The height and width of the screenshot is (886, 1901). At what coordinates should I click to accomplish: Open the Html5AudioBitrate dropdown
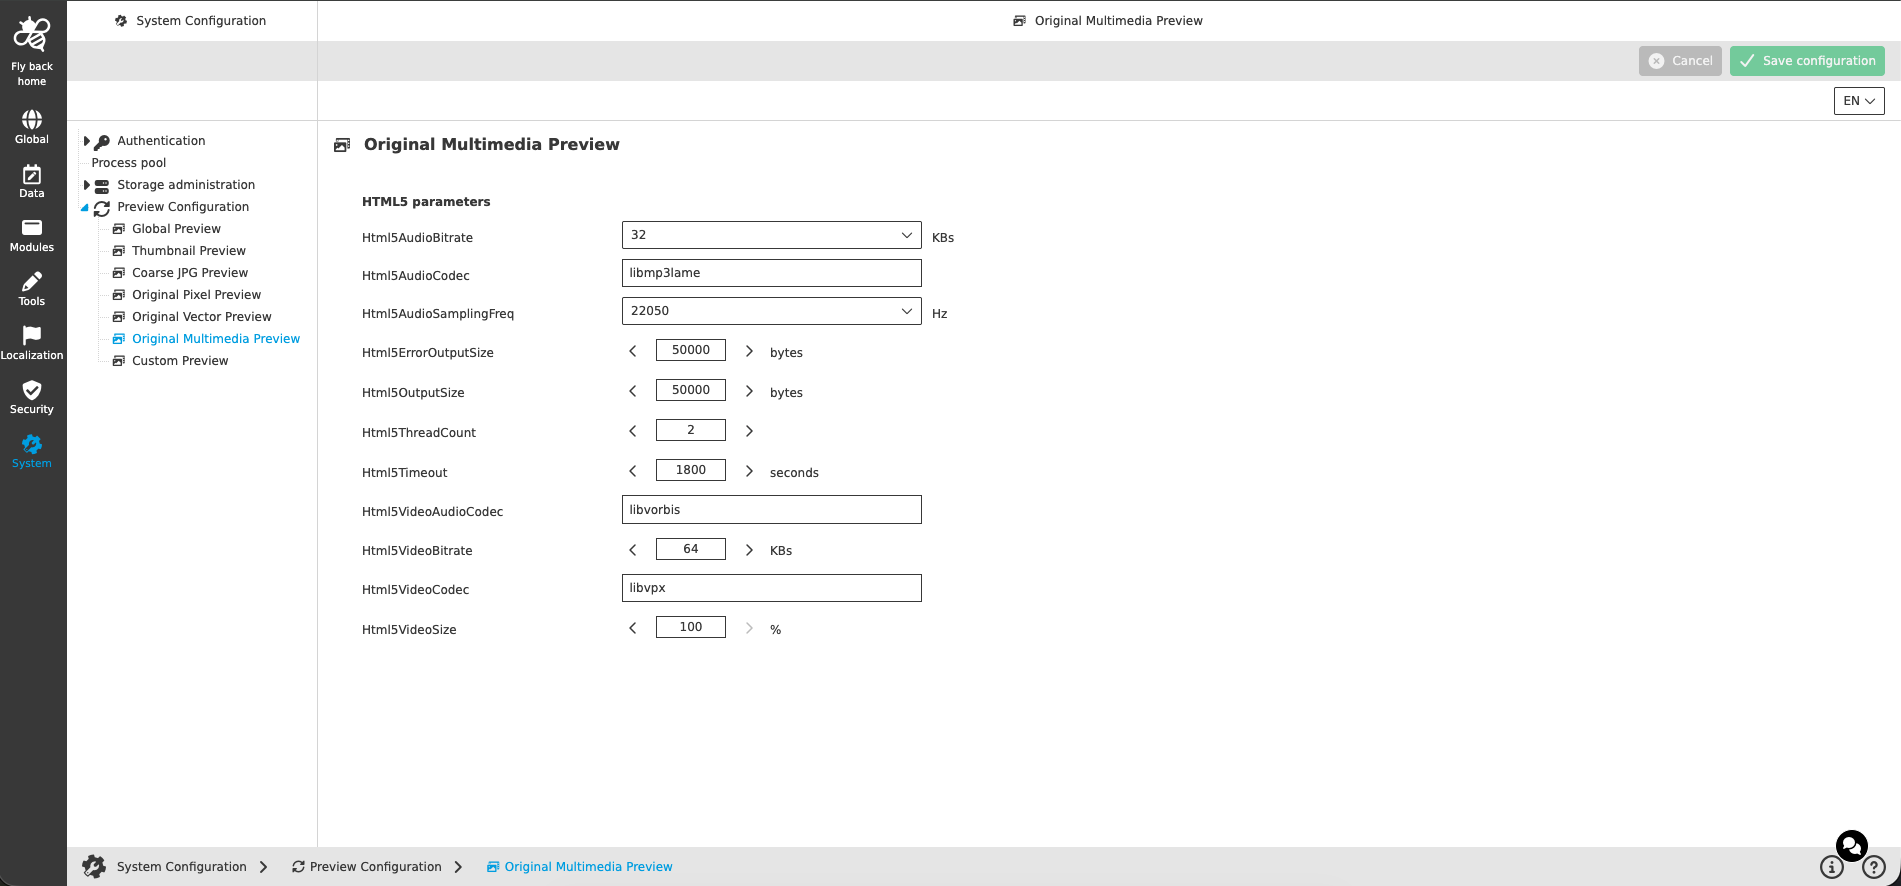click(771, 235)
